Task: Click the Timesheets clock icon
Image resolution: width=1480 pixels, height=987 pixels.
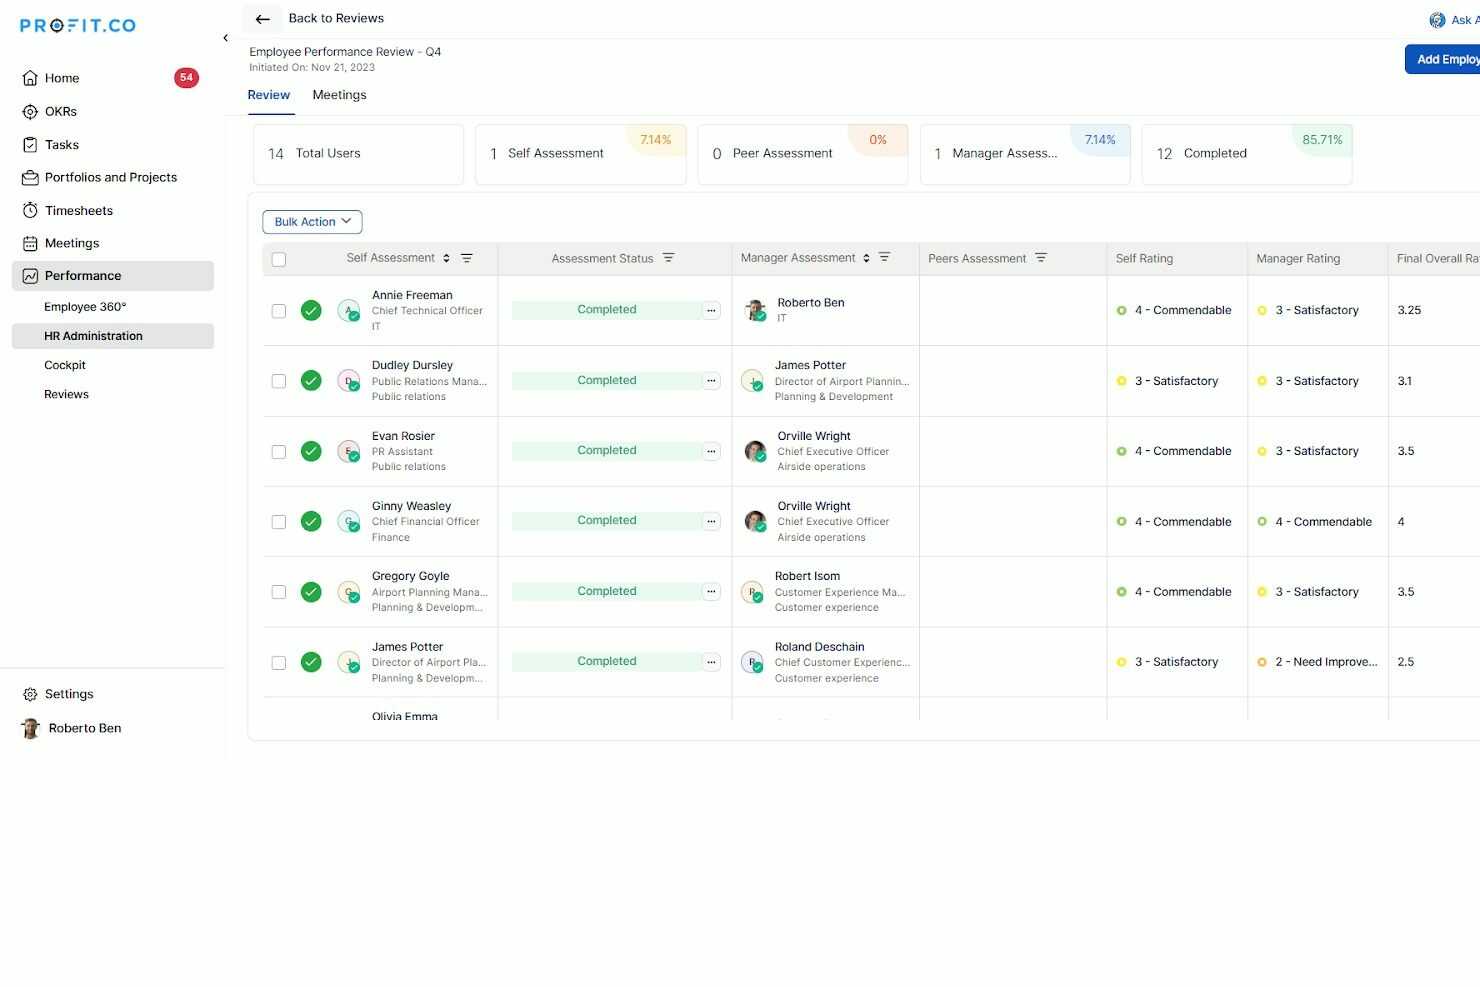Action: [x=30, y=210]
